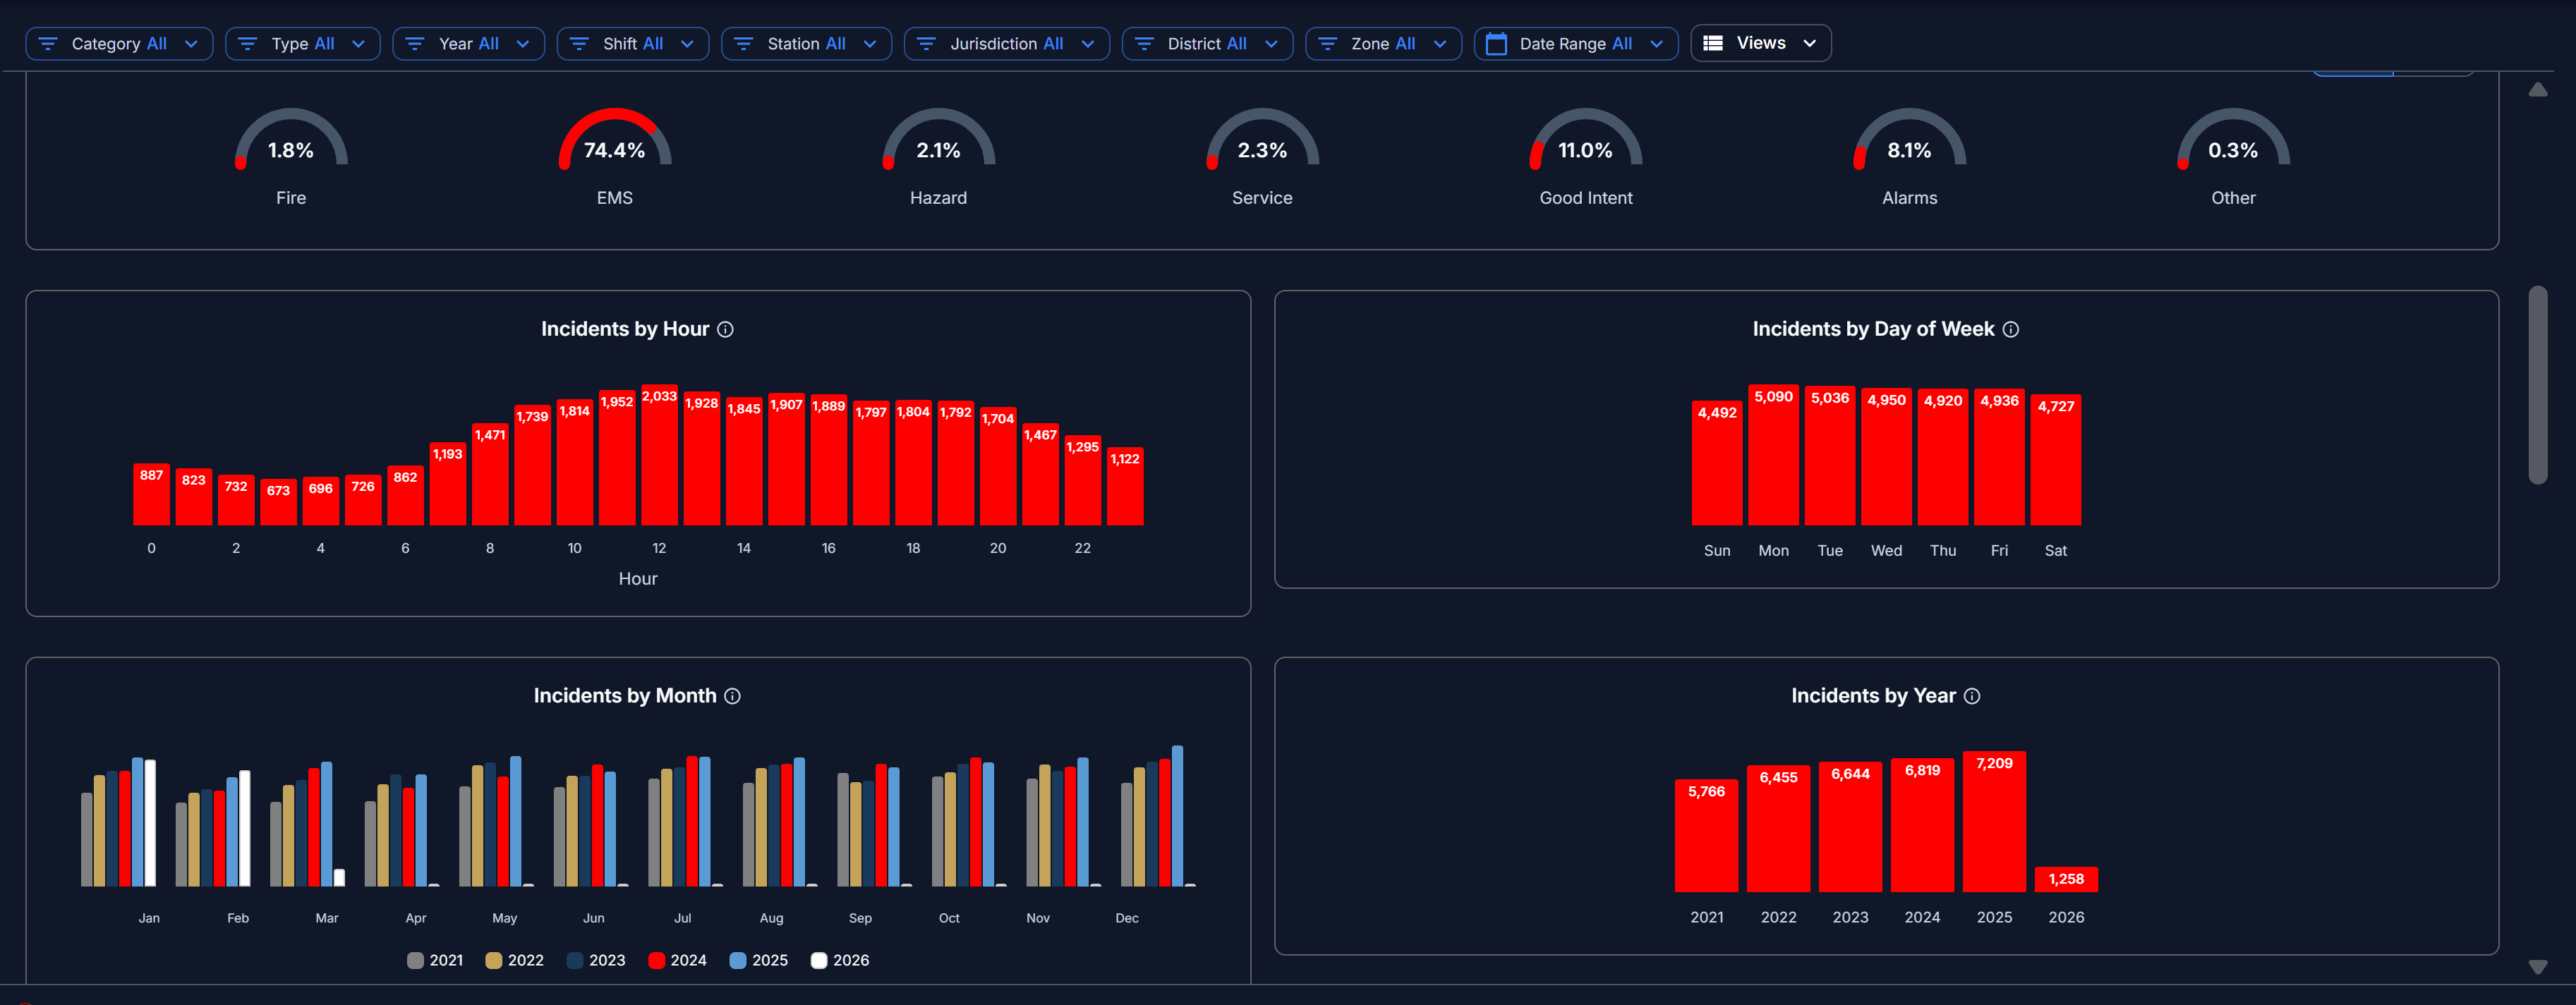
Task: Click the list icon in Views button
Action: [1713, 43]
